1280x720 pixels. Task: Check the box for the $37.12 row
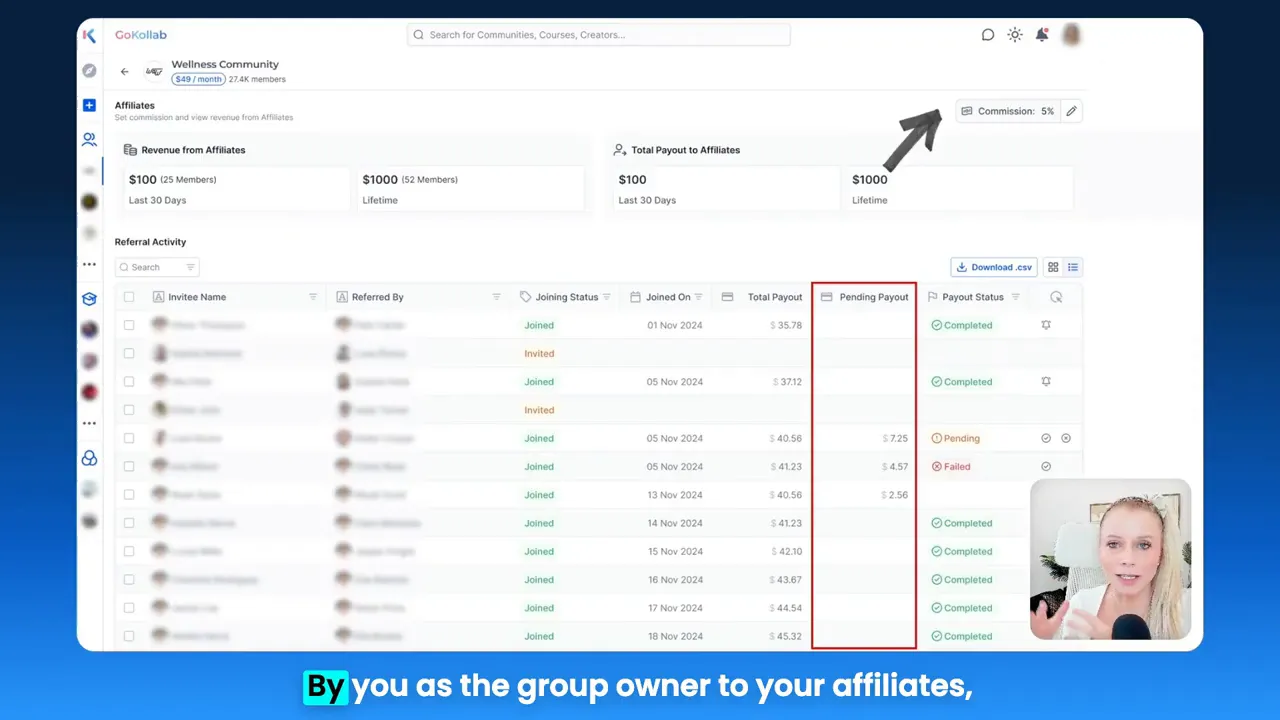point(129,381)
